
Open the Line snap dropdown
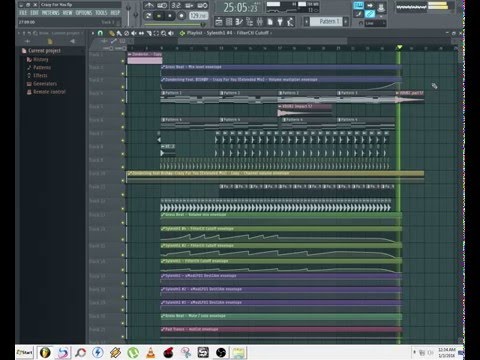coord(375,23)
